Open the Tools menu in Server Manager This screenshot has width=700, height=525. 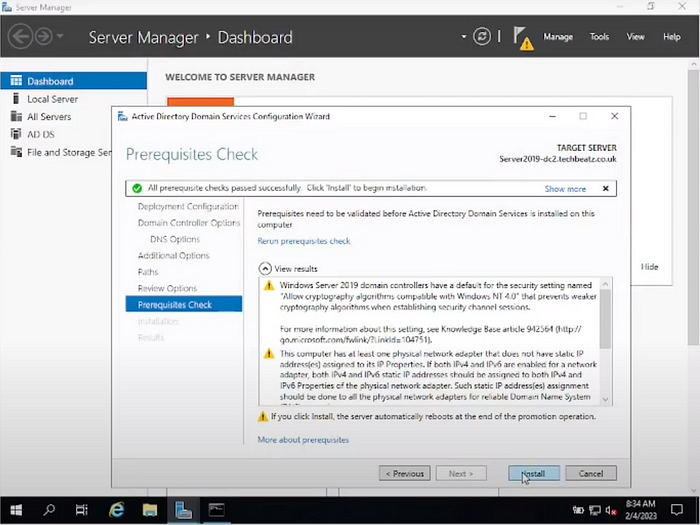[599, 37]
